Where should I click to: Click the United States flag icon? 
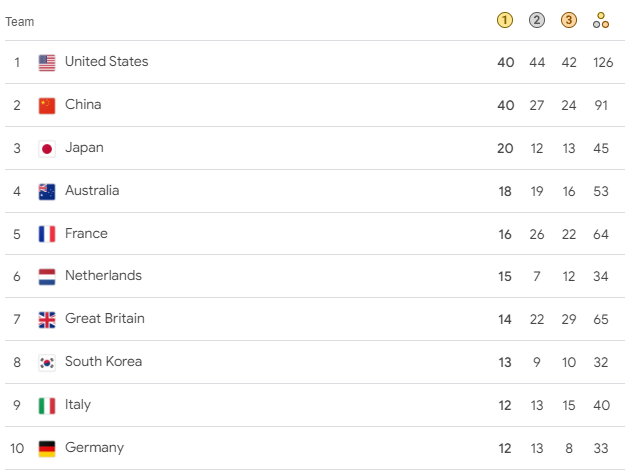tap(47, 63)
